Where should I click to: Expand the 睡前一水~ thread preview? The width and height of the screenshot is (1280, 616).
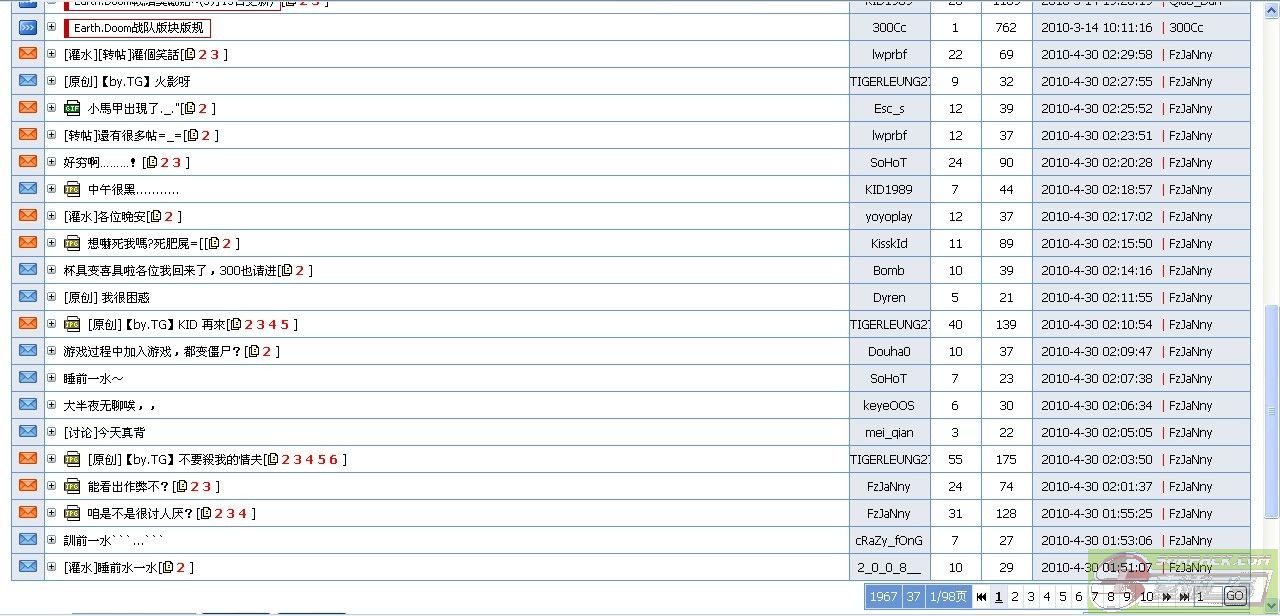point(52,378)
